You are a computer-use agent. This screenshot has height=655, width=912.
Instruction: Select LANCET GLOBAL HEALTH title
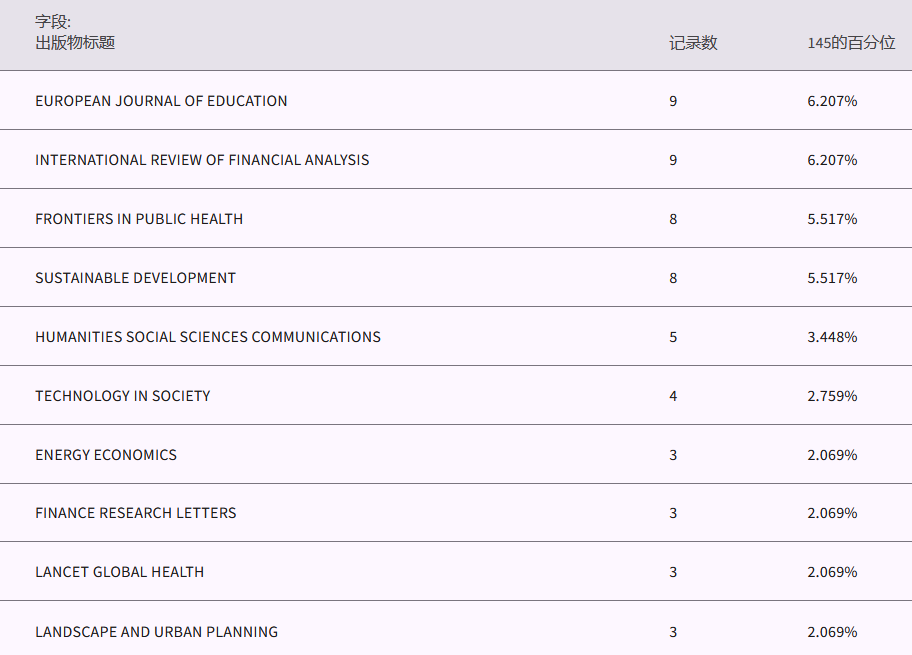(119, 572)
